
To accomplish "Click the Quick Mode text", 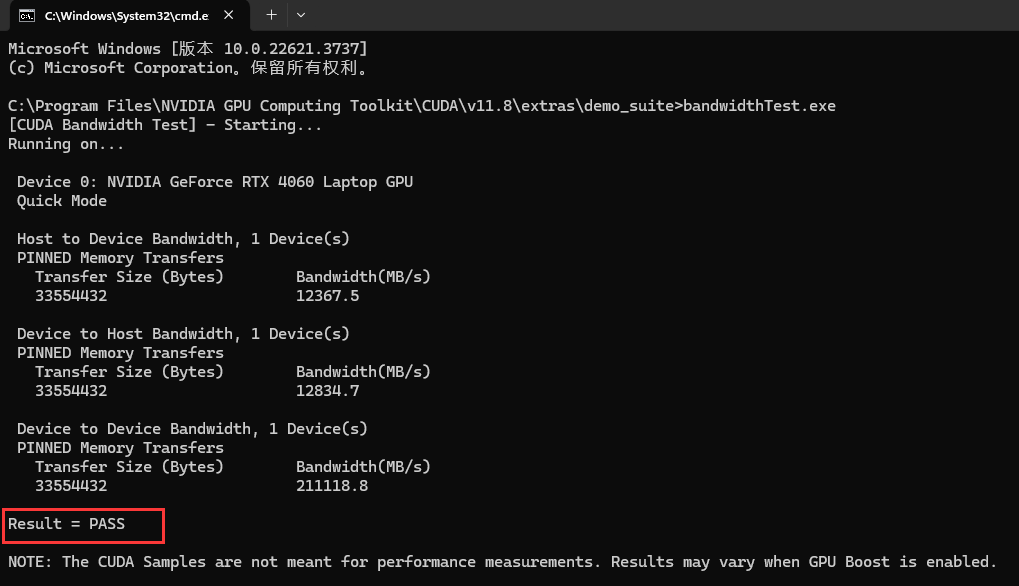I will coord(62,201).
